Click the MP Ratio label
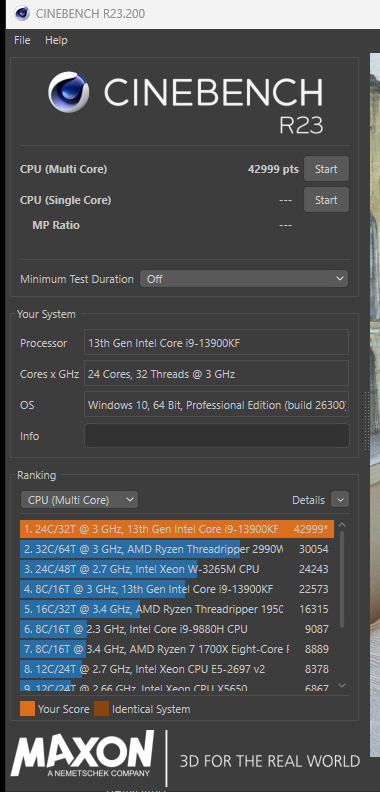The height and width of the screenshot is (792, 380). pos(56,225)
